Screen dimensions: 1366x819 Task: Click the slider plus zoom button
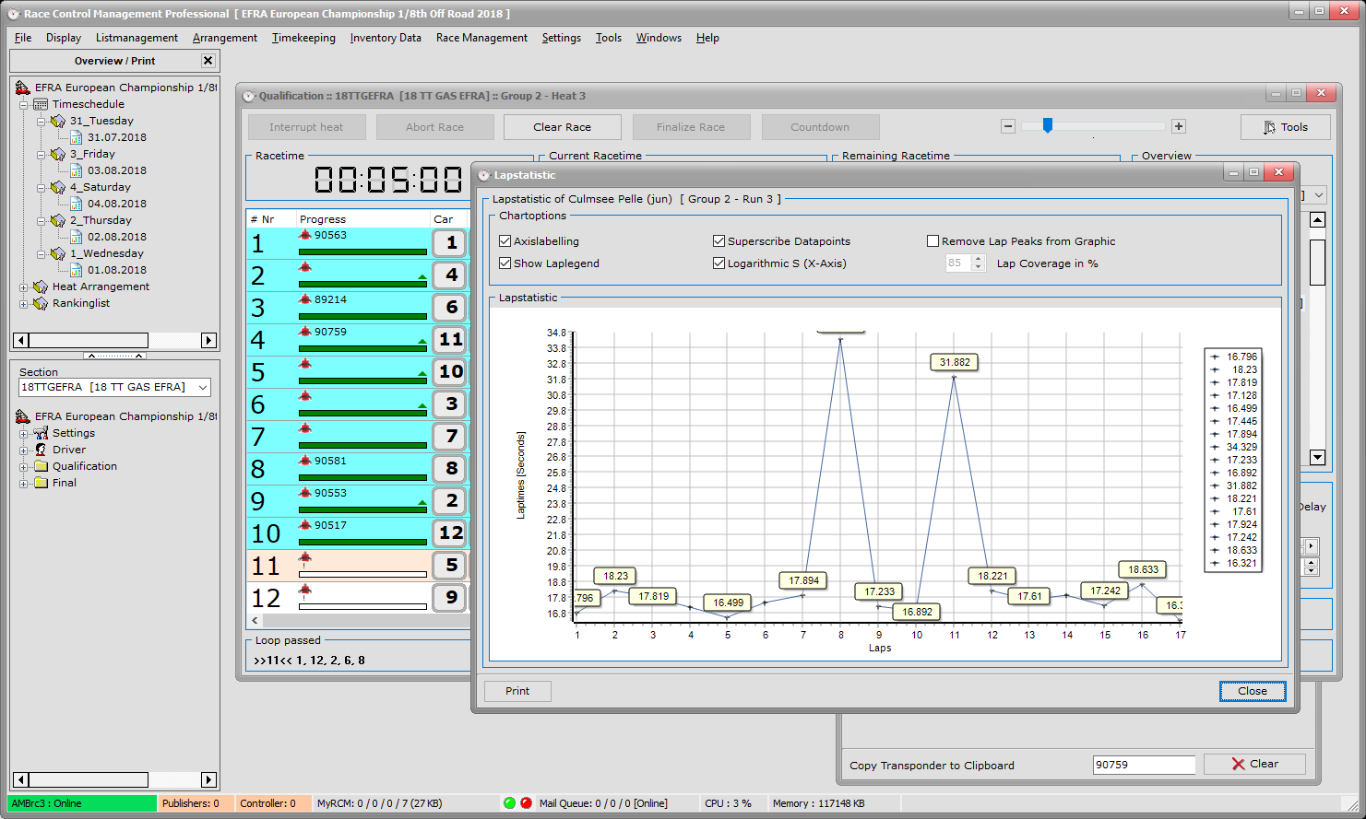coord(1179,126)
